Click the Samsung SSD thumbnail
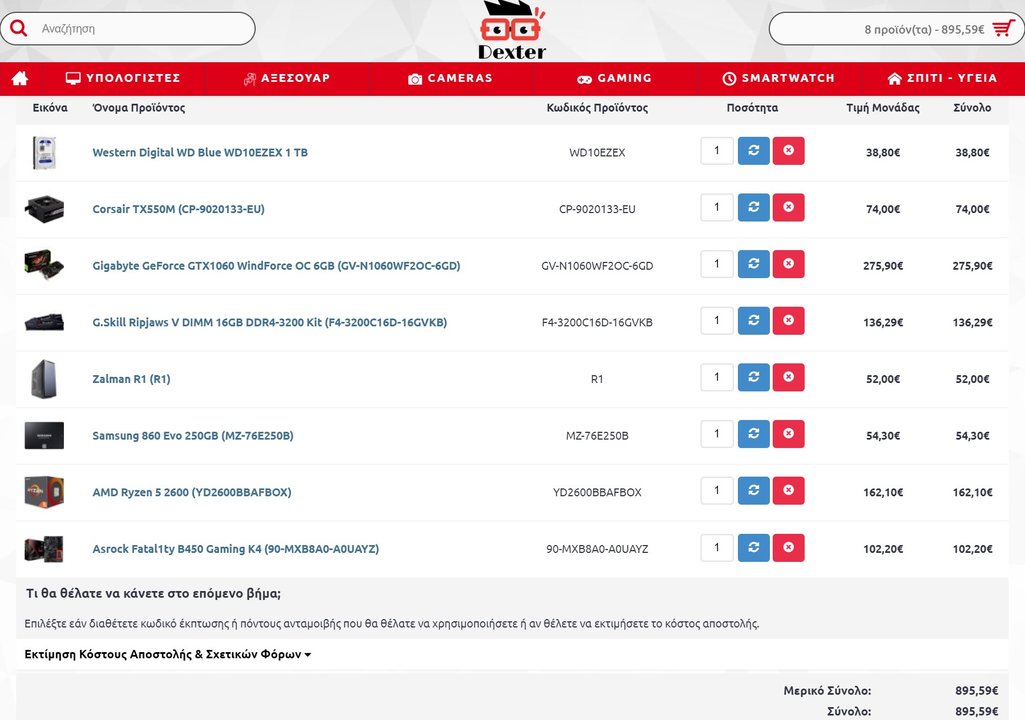Image resolution: width=1025 pixels, height=720 pixels. click(44, 436)
